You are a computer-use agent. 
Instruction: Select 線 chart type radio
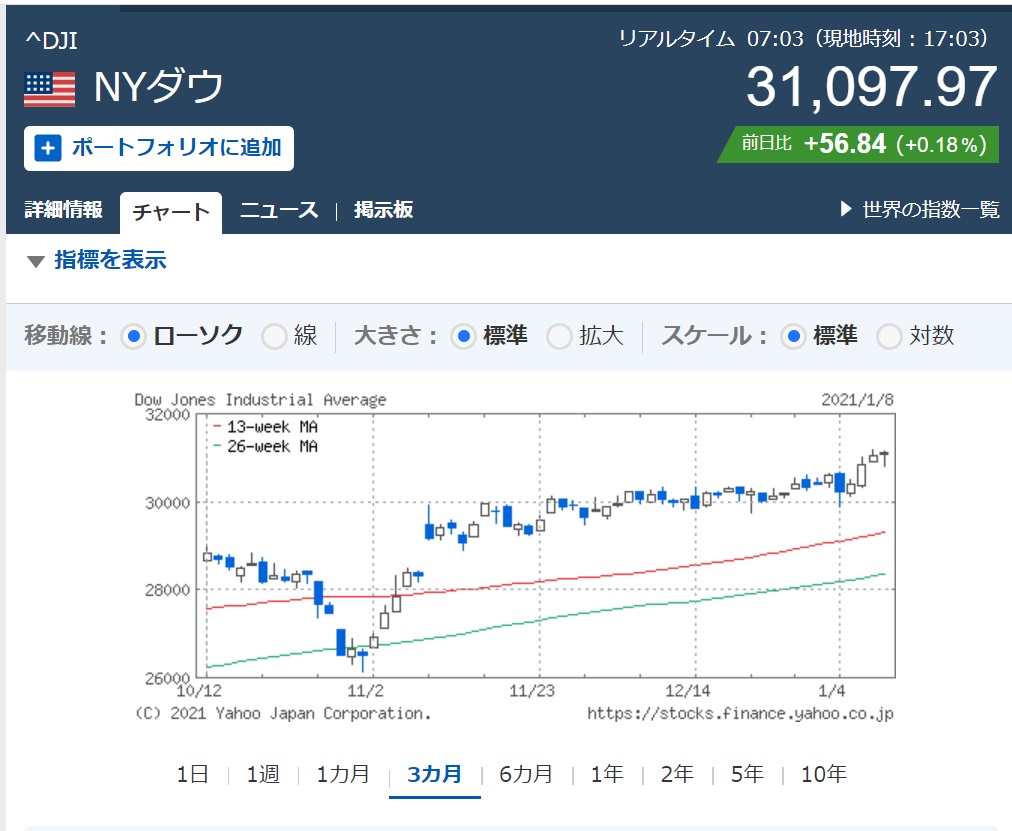(274, 336)
